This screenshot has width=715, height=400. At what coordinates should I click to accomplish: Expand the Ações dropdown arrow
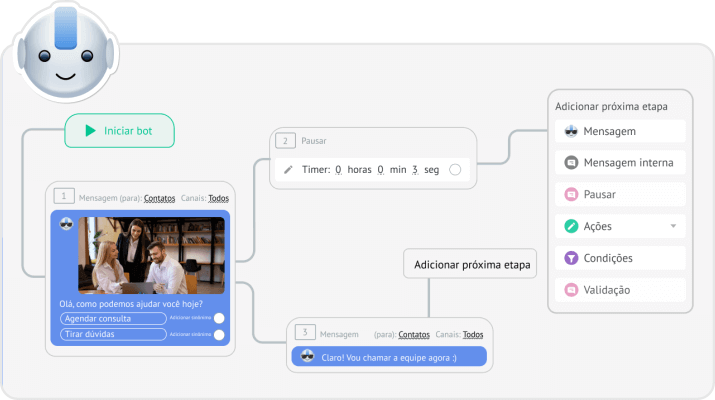pos(673,226)
